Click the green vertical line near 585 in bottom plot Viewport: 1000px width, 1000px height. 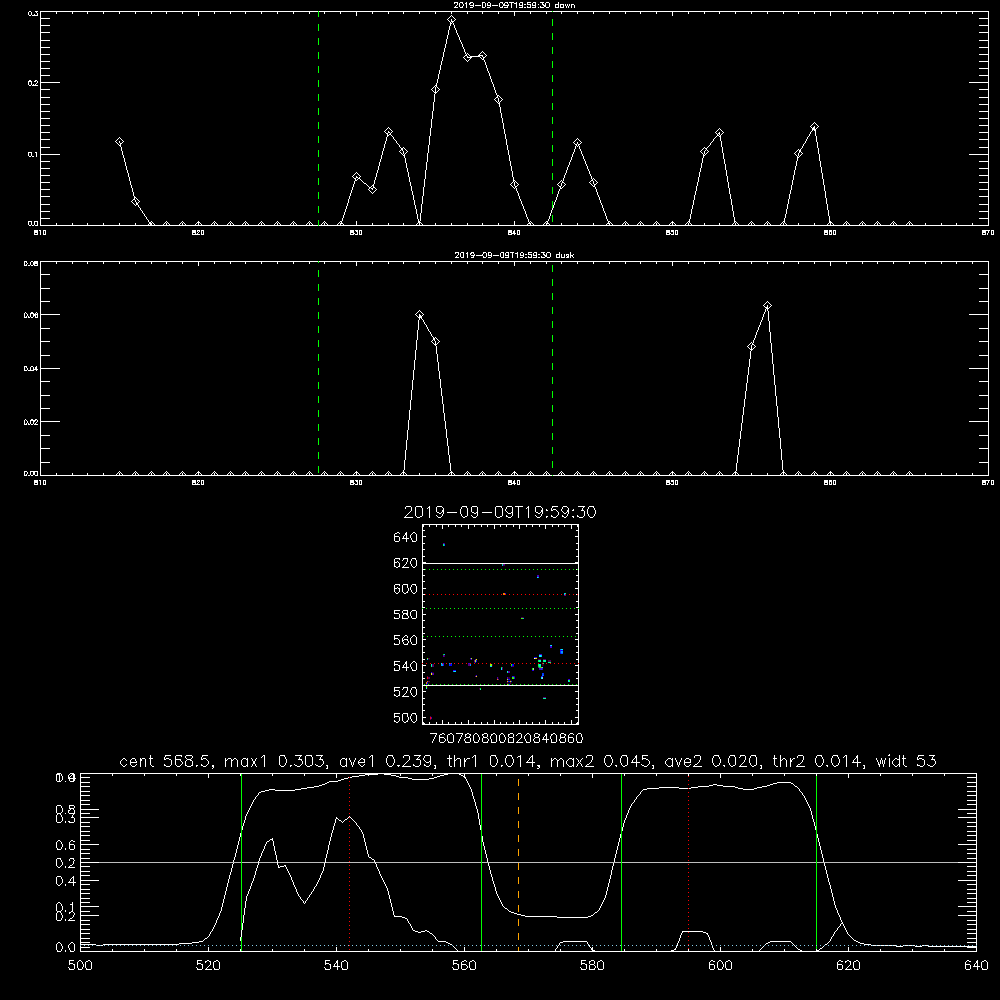[621, 862]
